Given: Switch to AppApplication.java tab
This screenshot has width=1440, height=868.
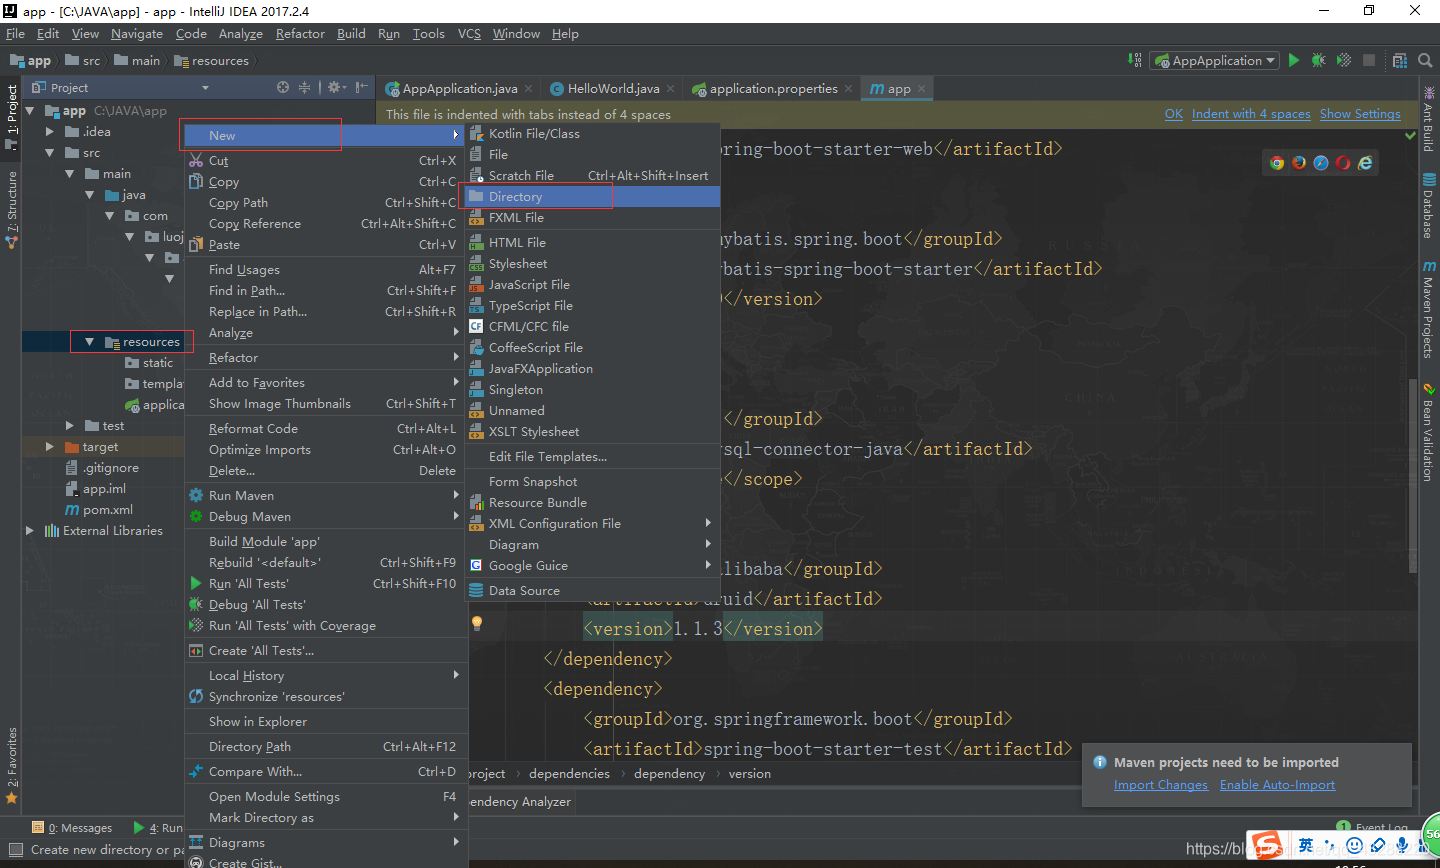Looking at the screenshot, I should tap(459, 89).
